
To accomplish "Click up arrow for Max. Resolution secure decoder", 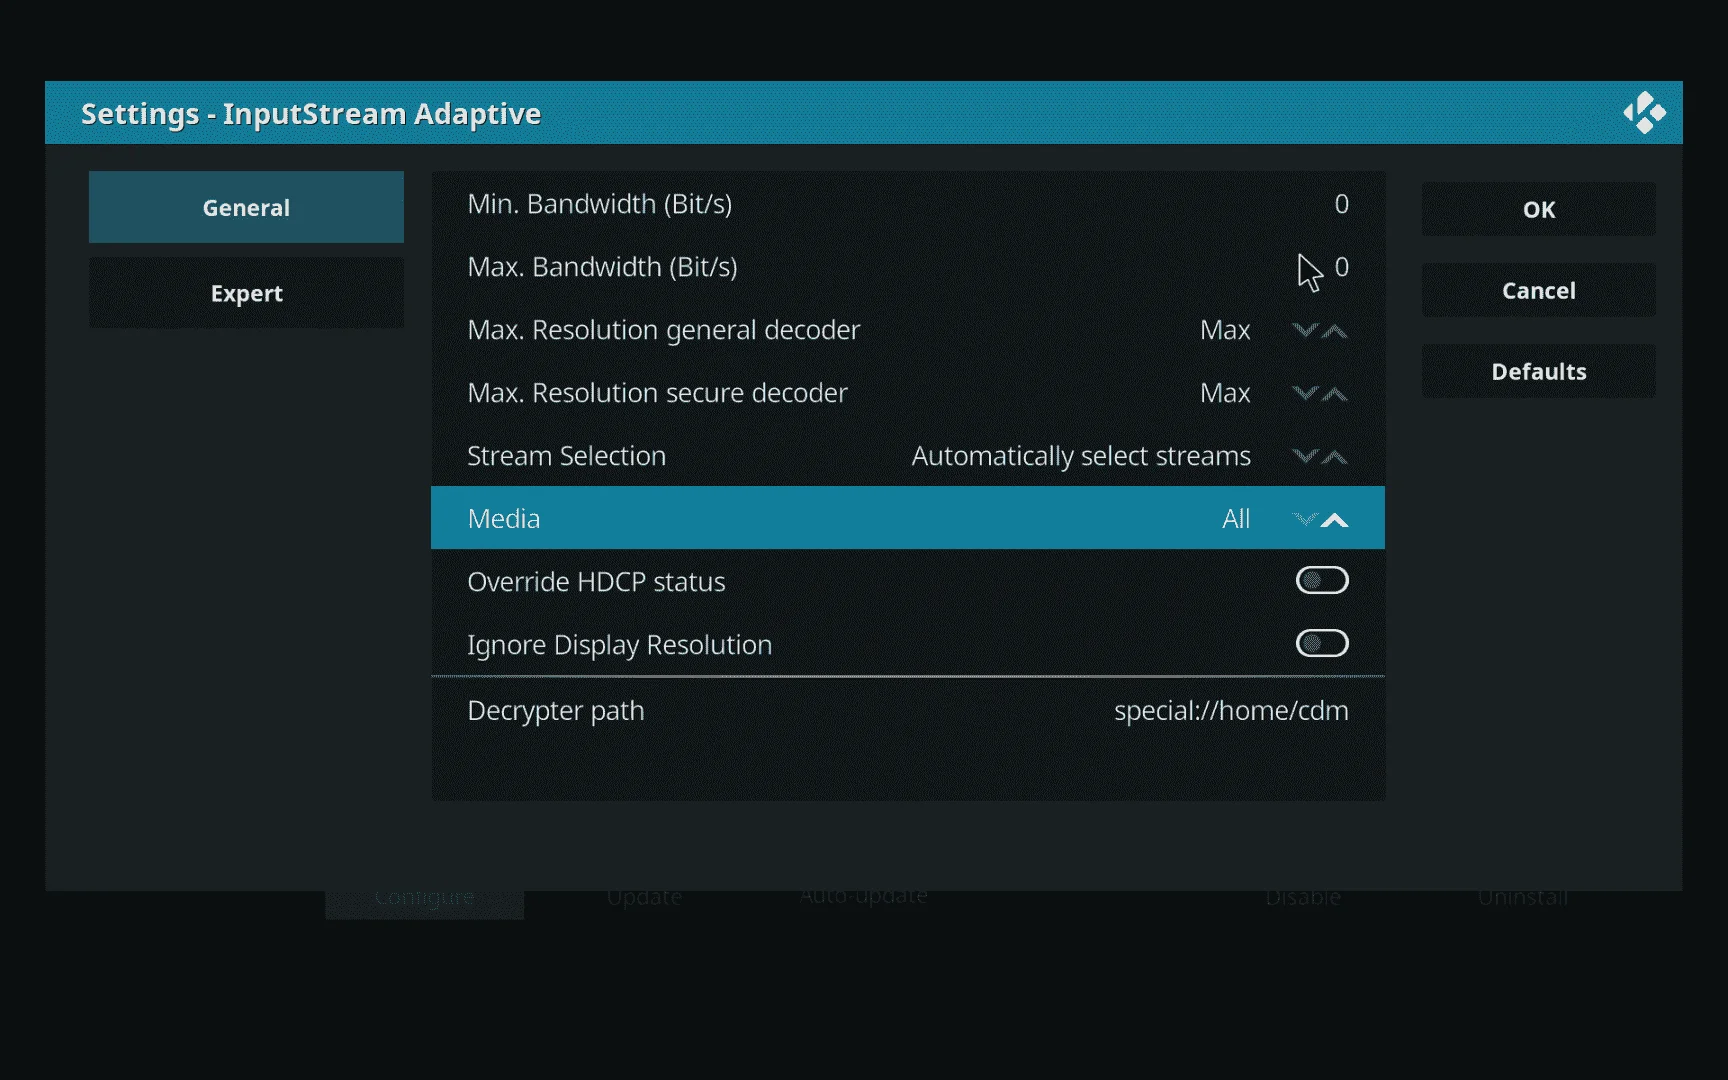I will click(1335, 393).
